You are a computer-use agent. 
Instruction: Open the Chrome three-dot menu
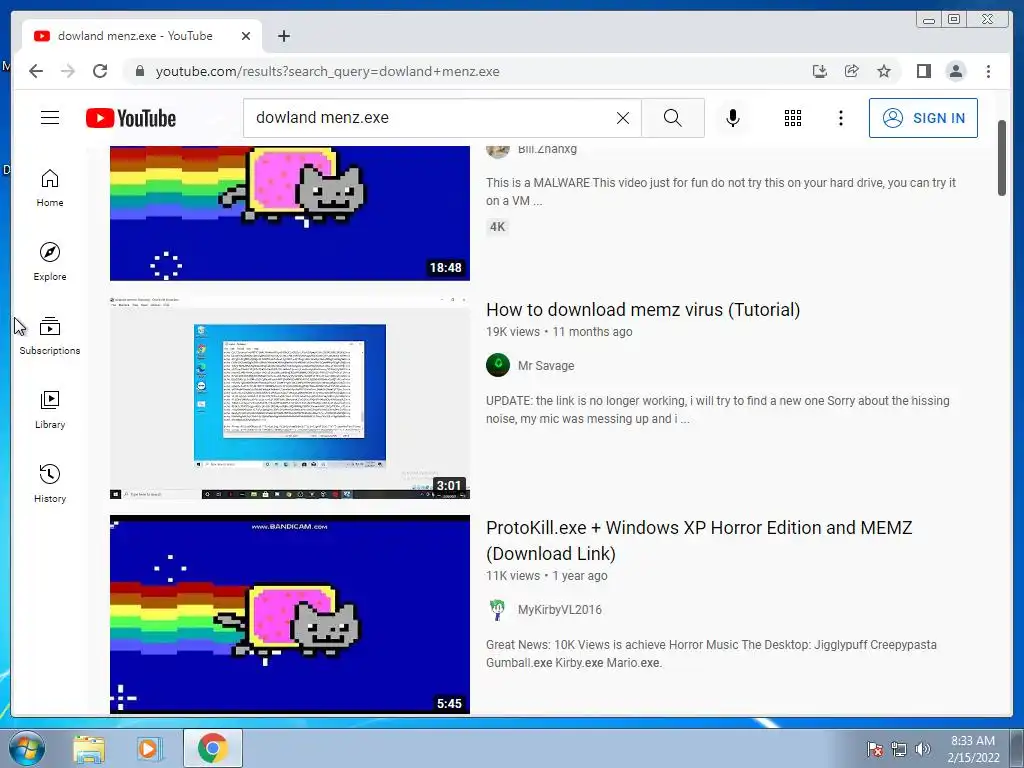pos(988,71)
